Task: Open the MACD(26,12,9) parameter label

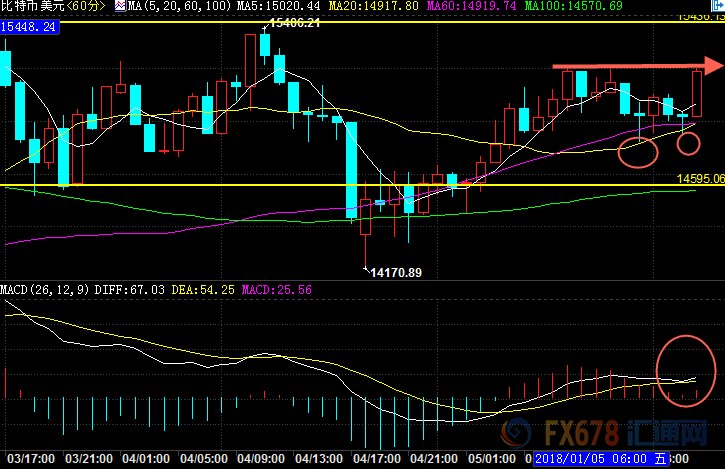Action: click(44, 290)
